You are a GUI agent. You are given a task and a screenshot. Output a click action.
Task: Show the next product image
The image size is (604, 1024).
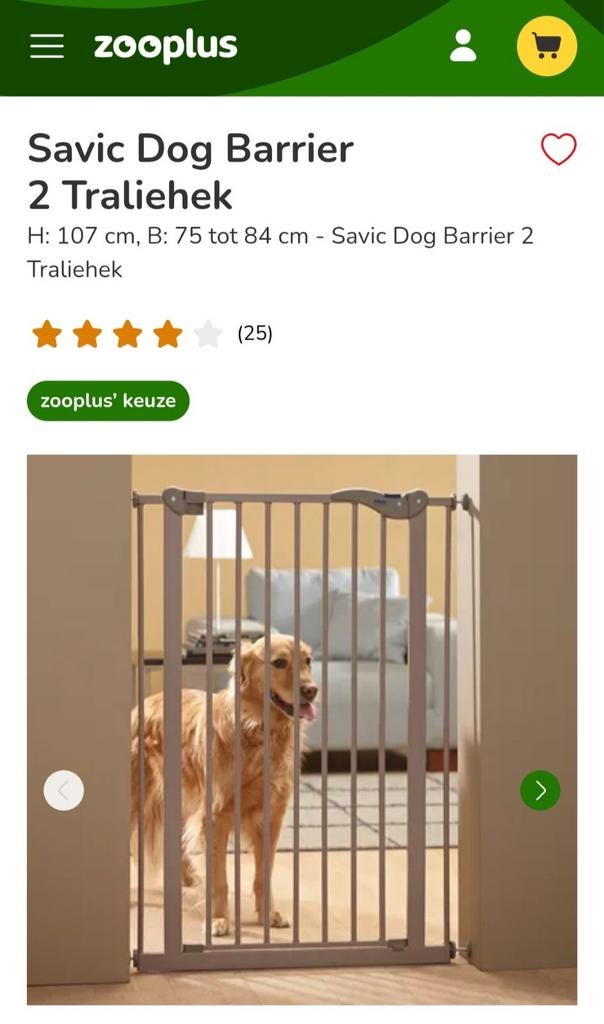point(540,790)
